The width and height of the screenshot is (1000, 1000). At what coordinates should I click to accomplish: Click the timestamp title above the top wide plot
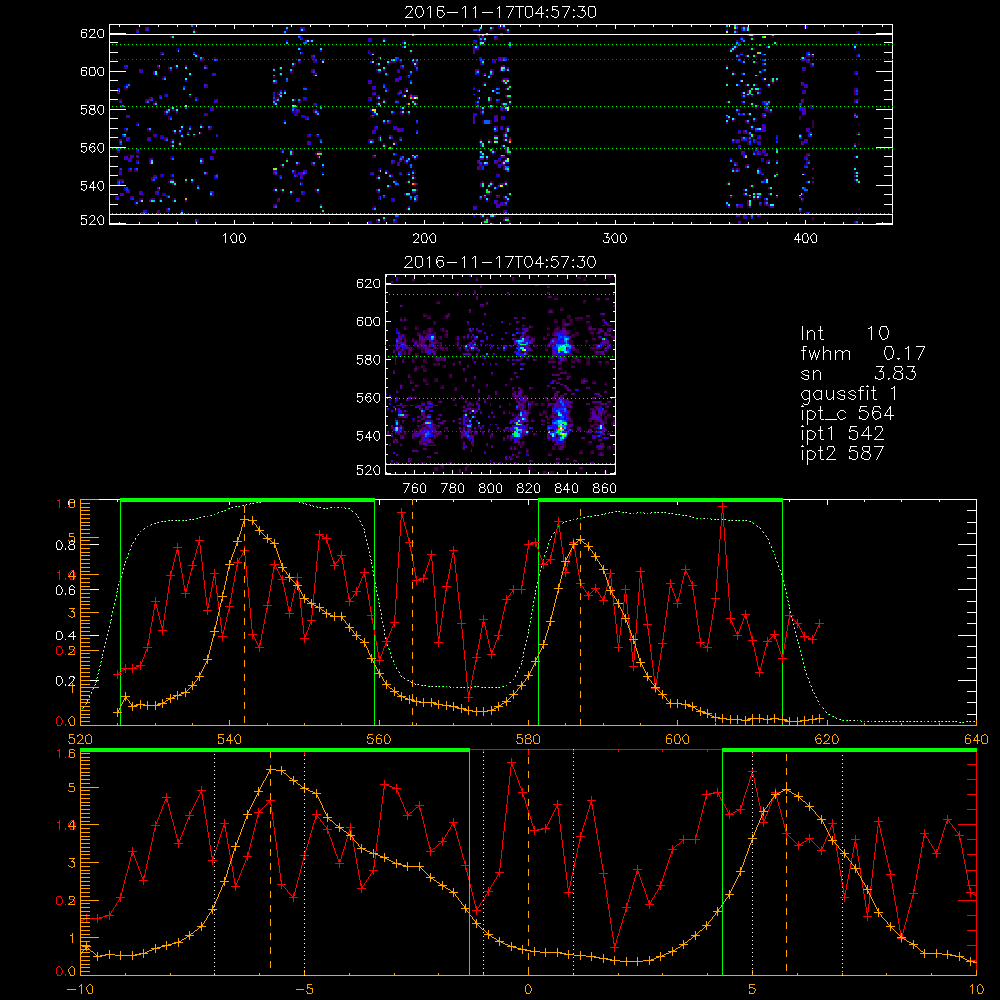coord(501,12)
